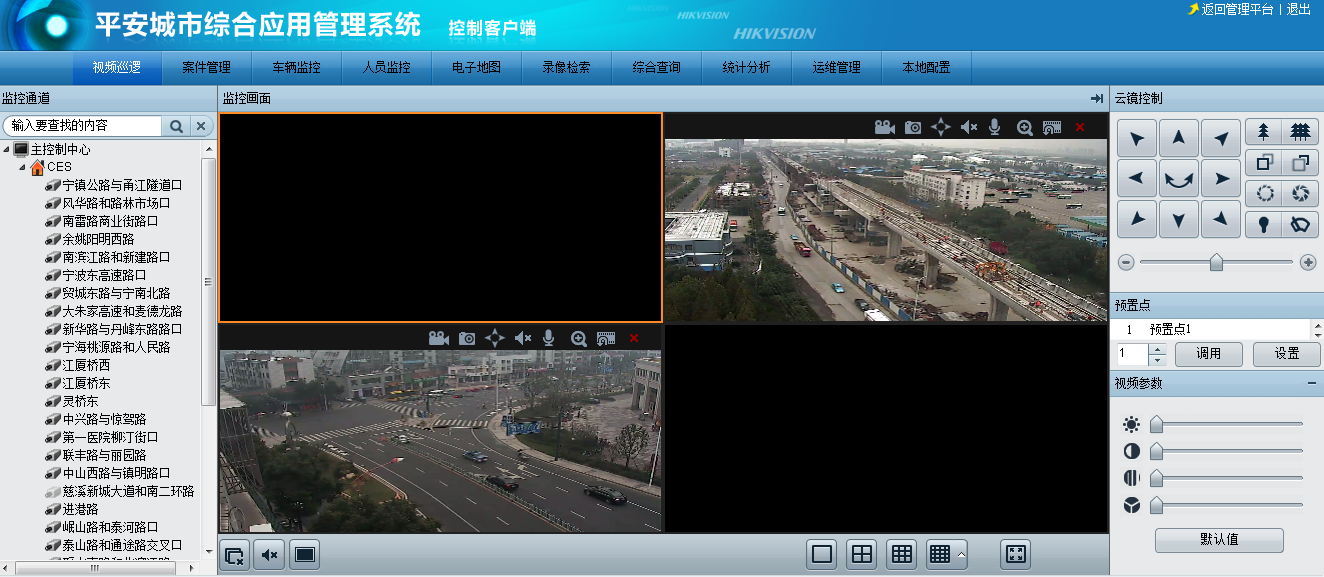1324x577 pixels.
Task: Collapse CES tree node
Action: [x=23, y=167]
